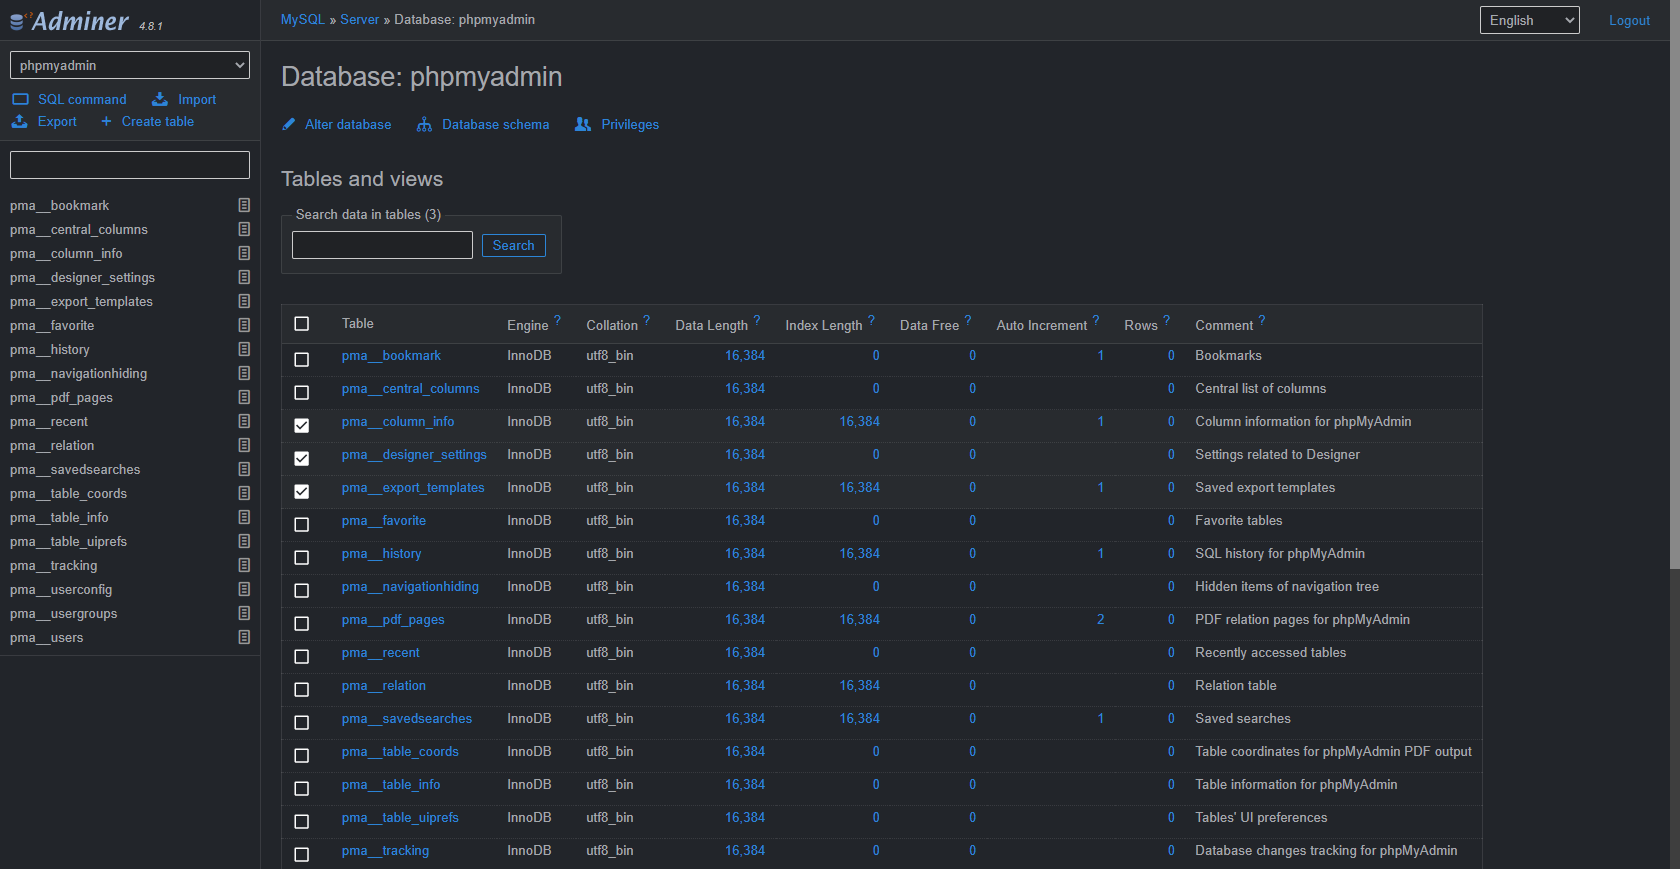Click the Auto Increment help question mark

1096,320
